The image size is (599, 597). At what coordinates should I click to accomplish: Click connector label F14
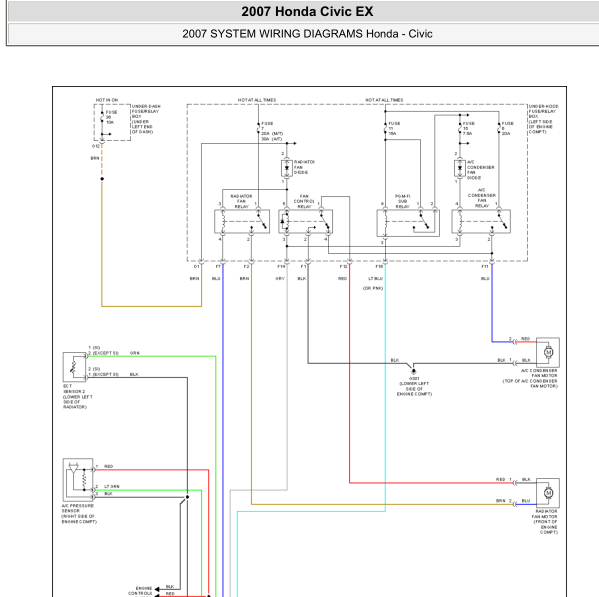click(x=281, y=267)
